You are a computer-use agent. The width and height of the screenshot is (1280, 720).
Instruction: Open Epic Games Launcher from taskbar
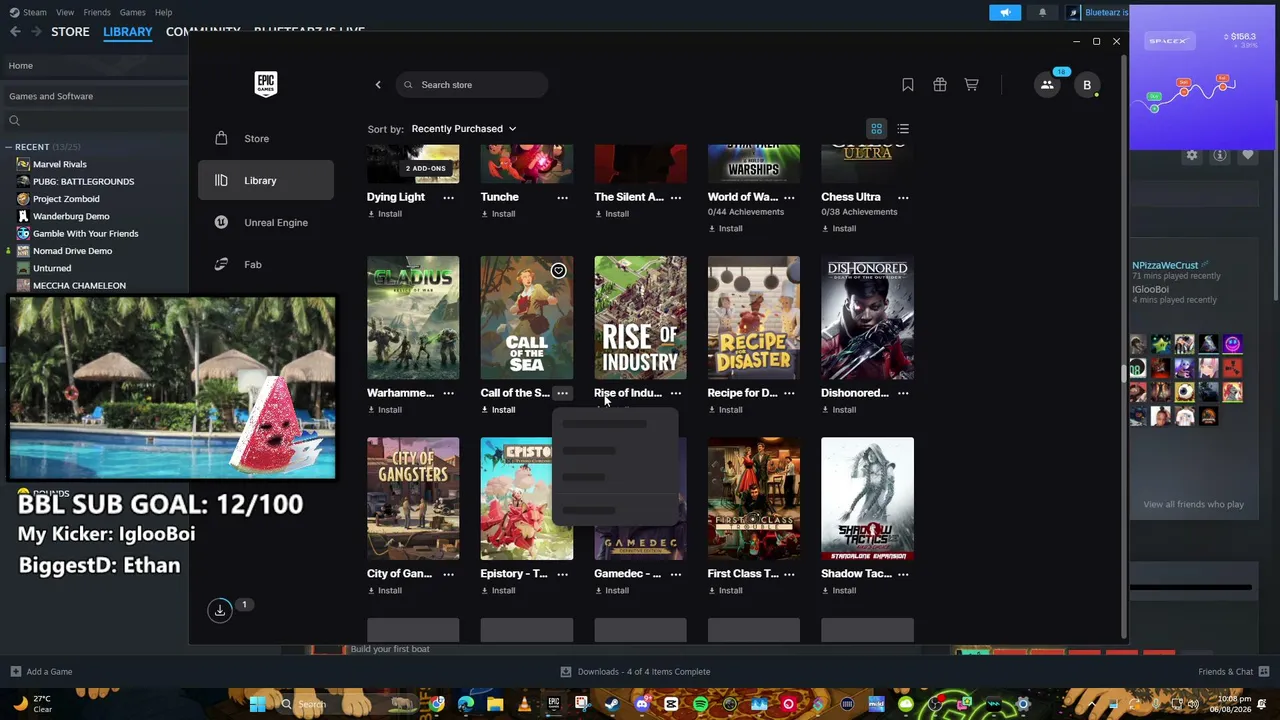point(553,704)
